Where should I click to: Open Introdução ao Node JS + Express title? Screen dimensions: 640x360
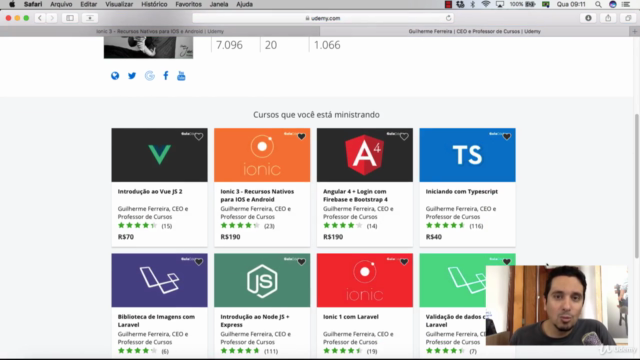(x=255, y=321)
